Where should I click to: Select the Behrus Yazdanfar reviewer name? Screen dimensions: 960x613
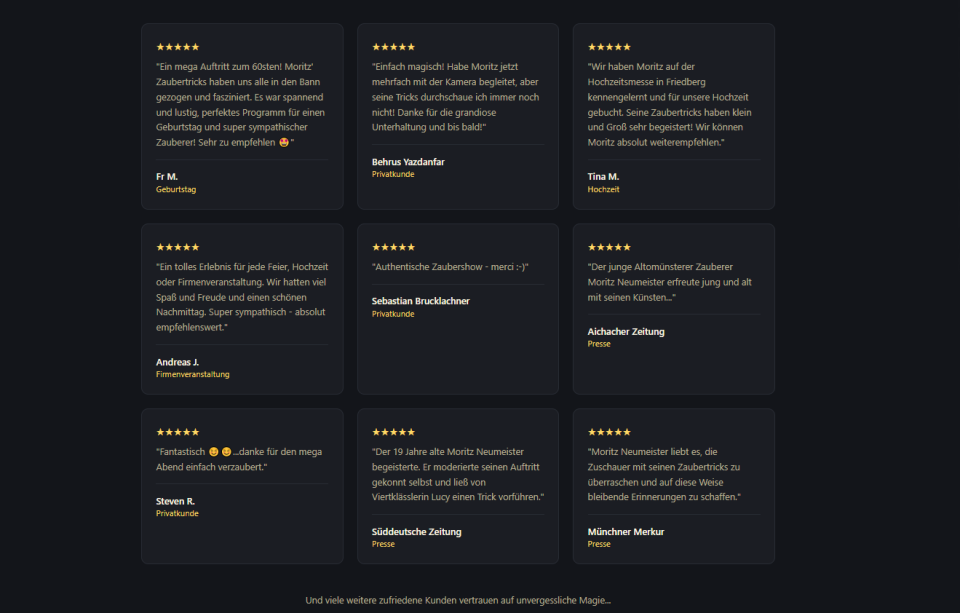click(408, 162)
